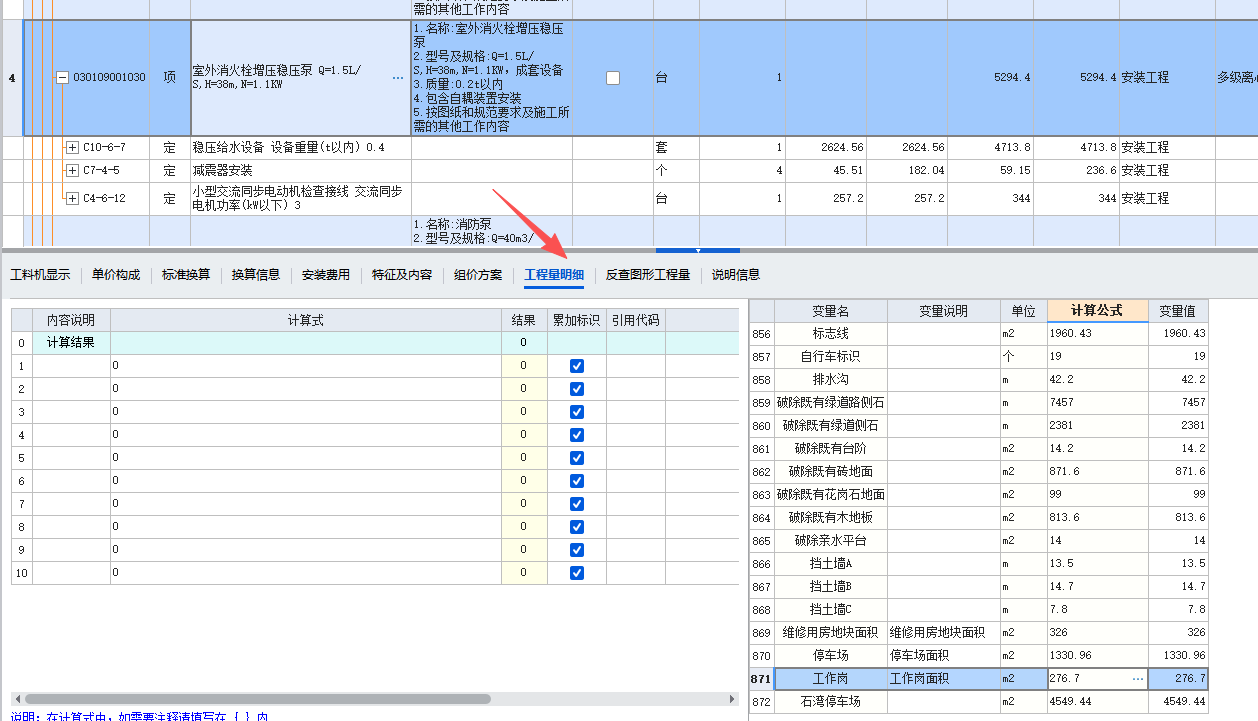Select variable row 挡土墙C

[x=978, y=610]
